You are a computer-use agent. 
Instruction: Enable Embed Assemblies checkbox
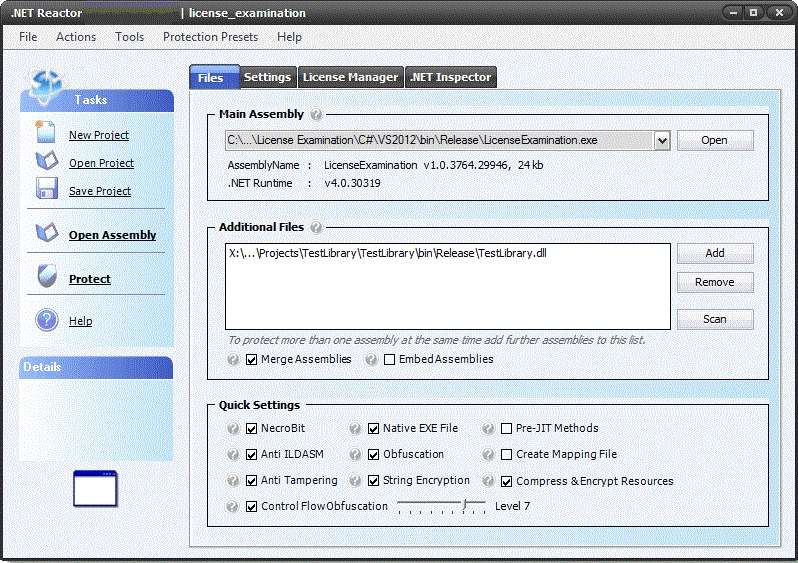[389, 359]
